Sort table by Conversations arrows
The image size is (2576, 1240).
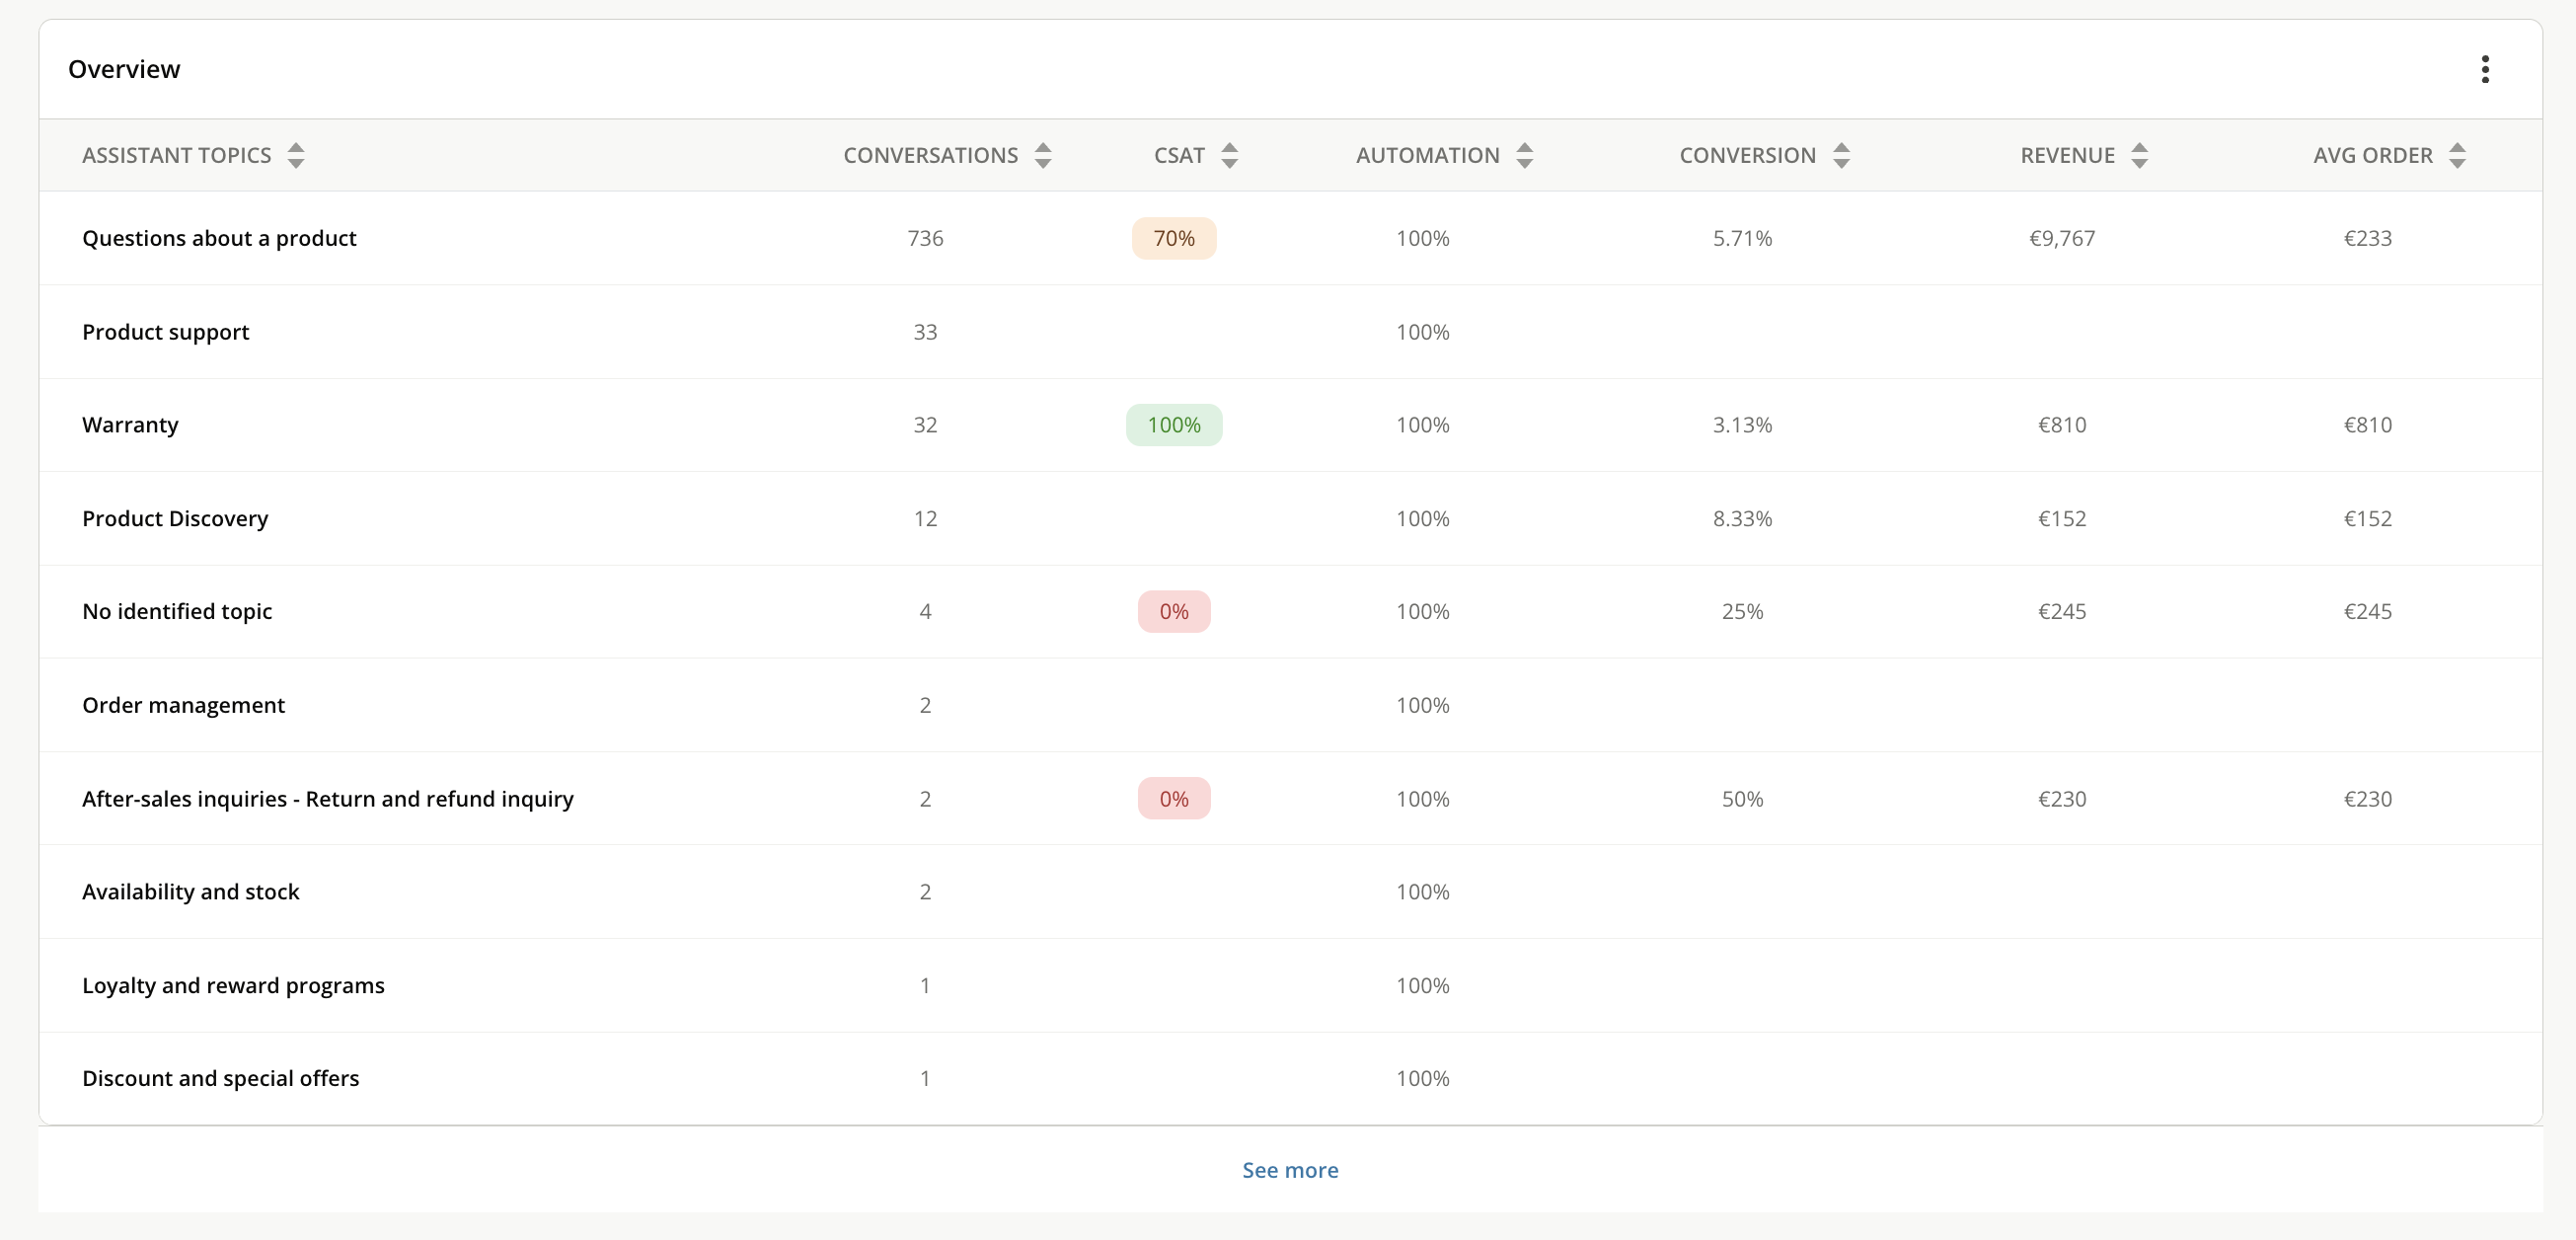(1043, 155)
